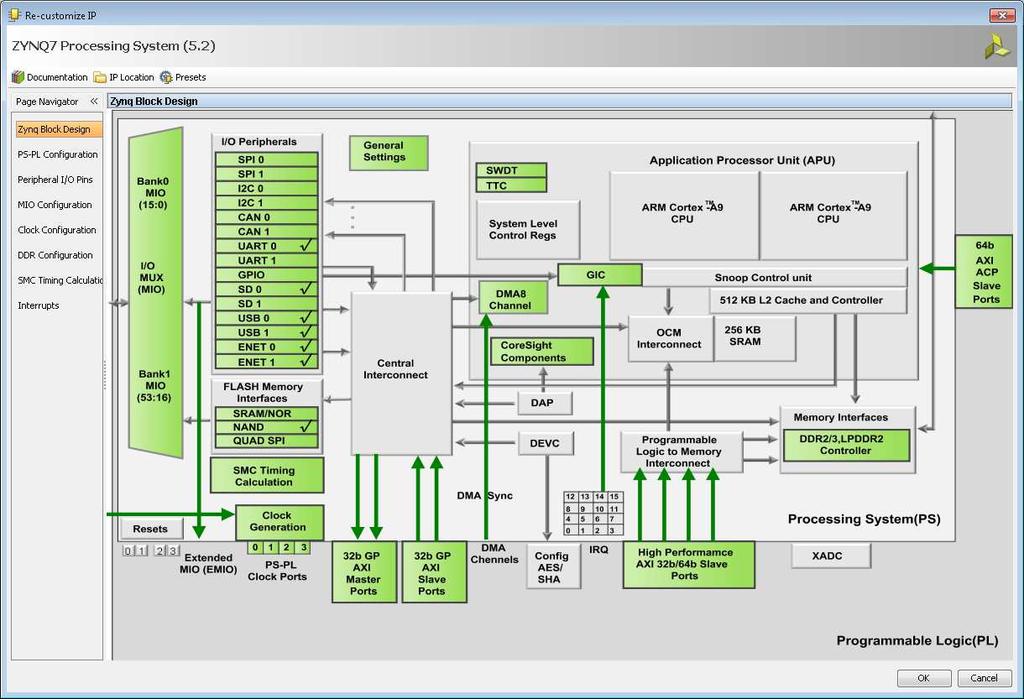
Task: Click reset port 0 under Resets
Action: coord(128,551)
